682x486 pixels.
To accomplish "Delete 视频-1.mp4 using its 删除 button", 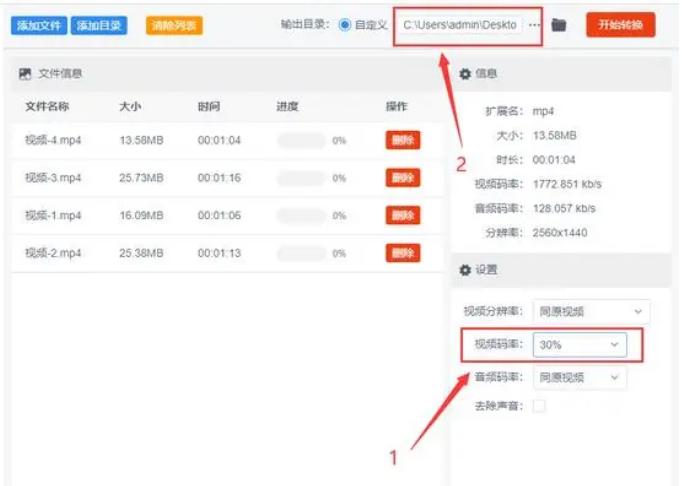I will pyautogui.click(x=403, y=215).
